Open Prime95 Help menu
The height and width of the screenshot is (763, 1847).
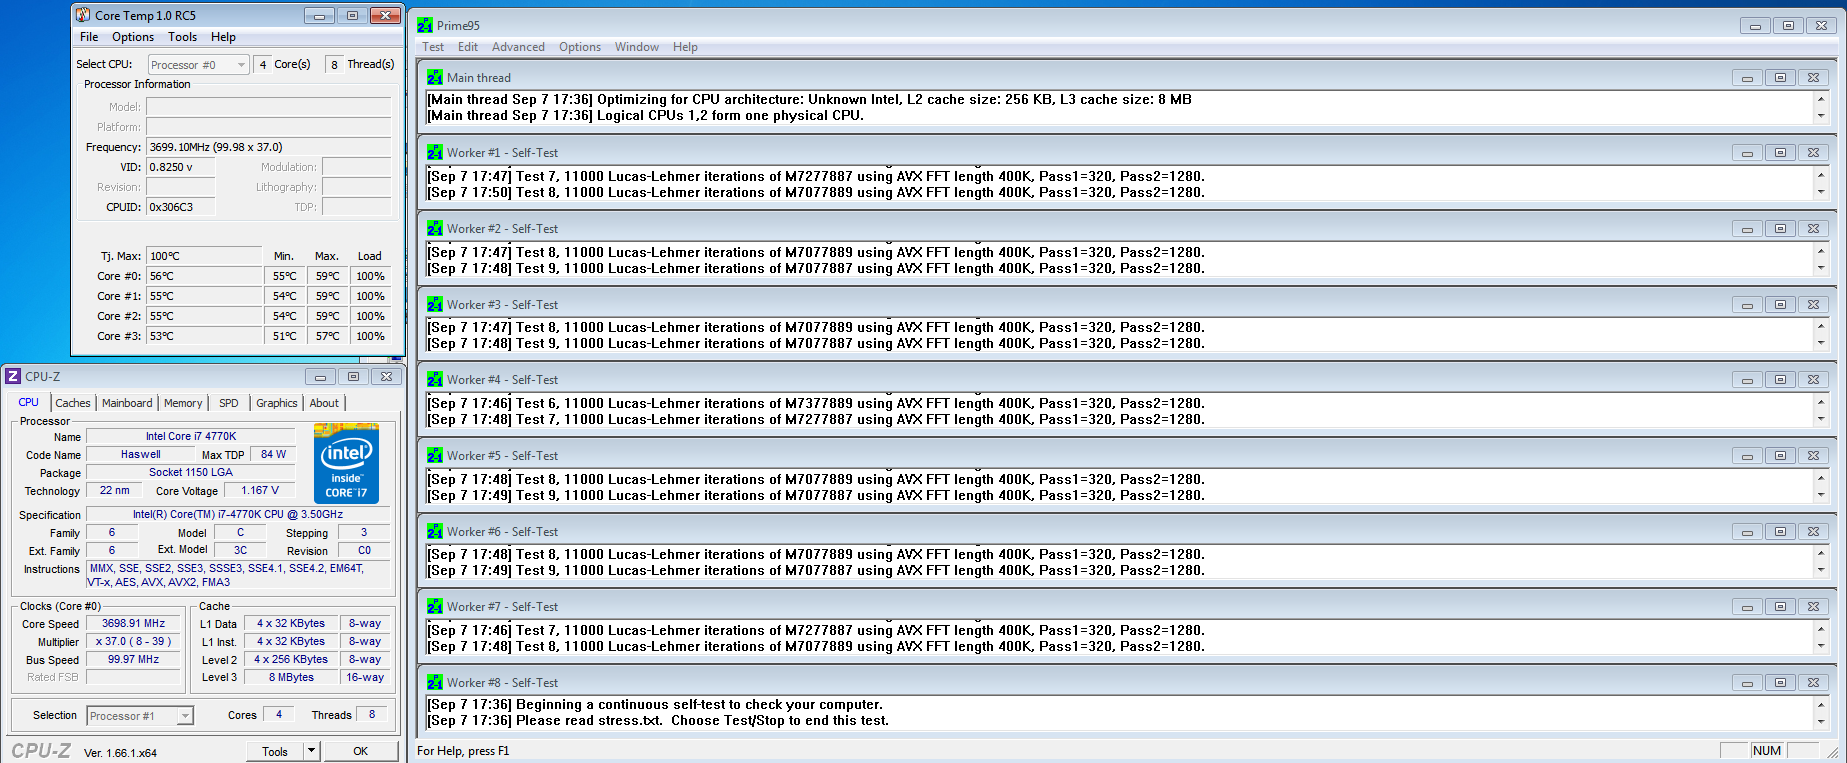click(x=685, y=47)
